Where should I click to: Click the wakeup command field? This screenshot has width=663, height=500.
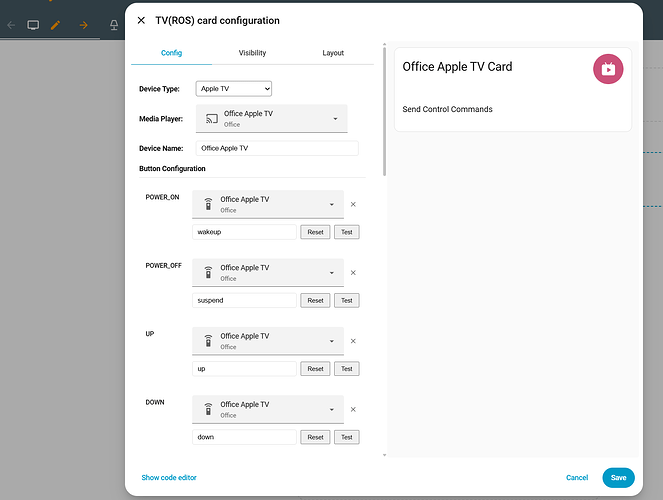point(244,232)
